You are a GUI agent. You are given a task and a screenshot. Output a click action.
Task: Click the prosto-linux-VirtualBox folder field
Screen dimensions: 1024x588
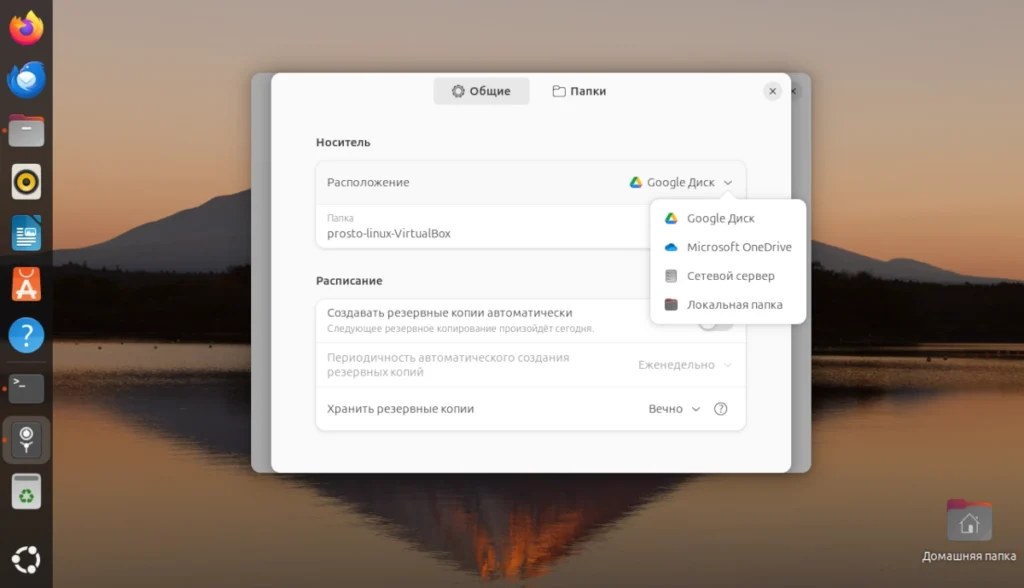point(483,227)
